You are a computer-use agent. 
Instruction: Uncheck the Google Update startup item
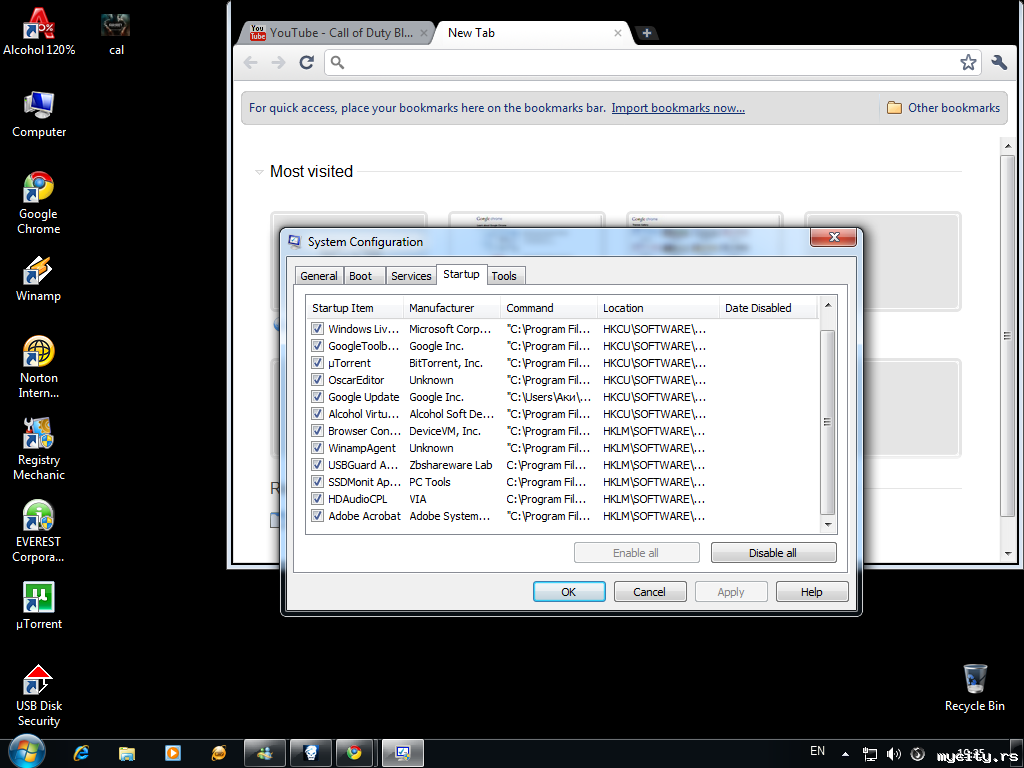point(317,396)
